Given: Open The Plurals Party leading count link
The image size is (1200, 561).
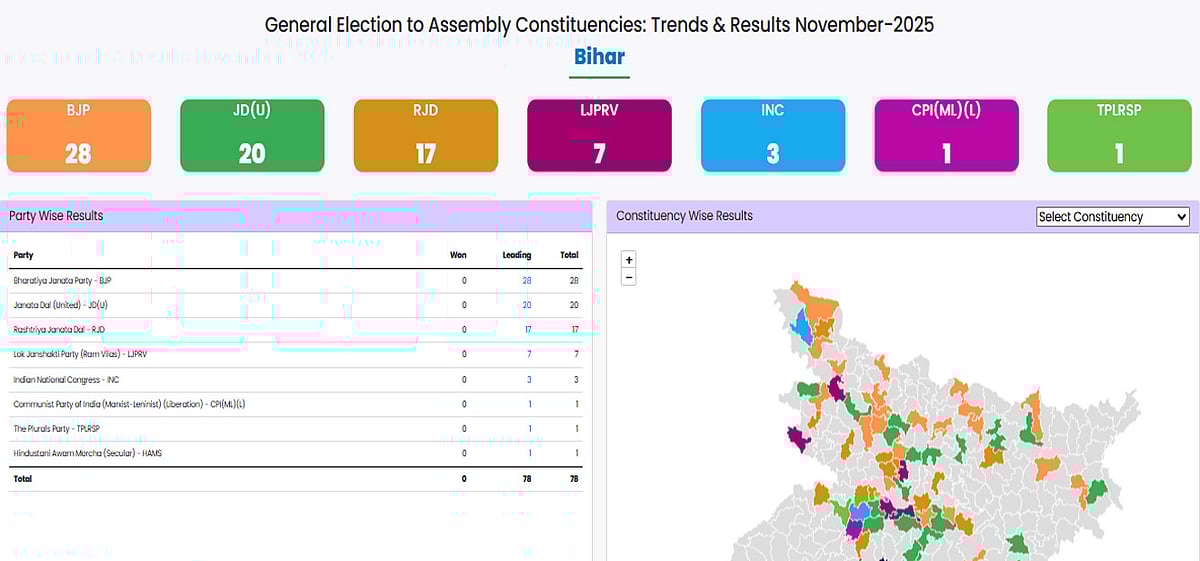Looking at the screenshot, I should (529, 429).
